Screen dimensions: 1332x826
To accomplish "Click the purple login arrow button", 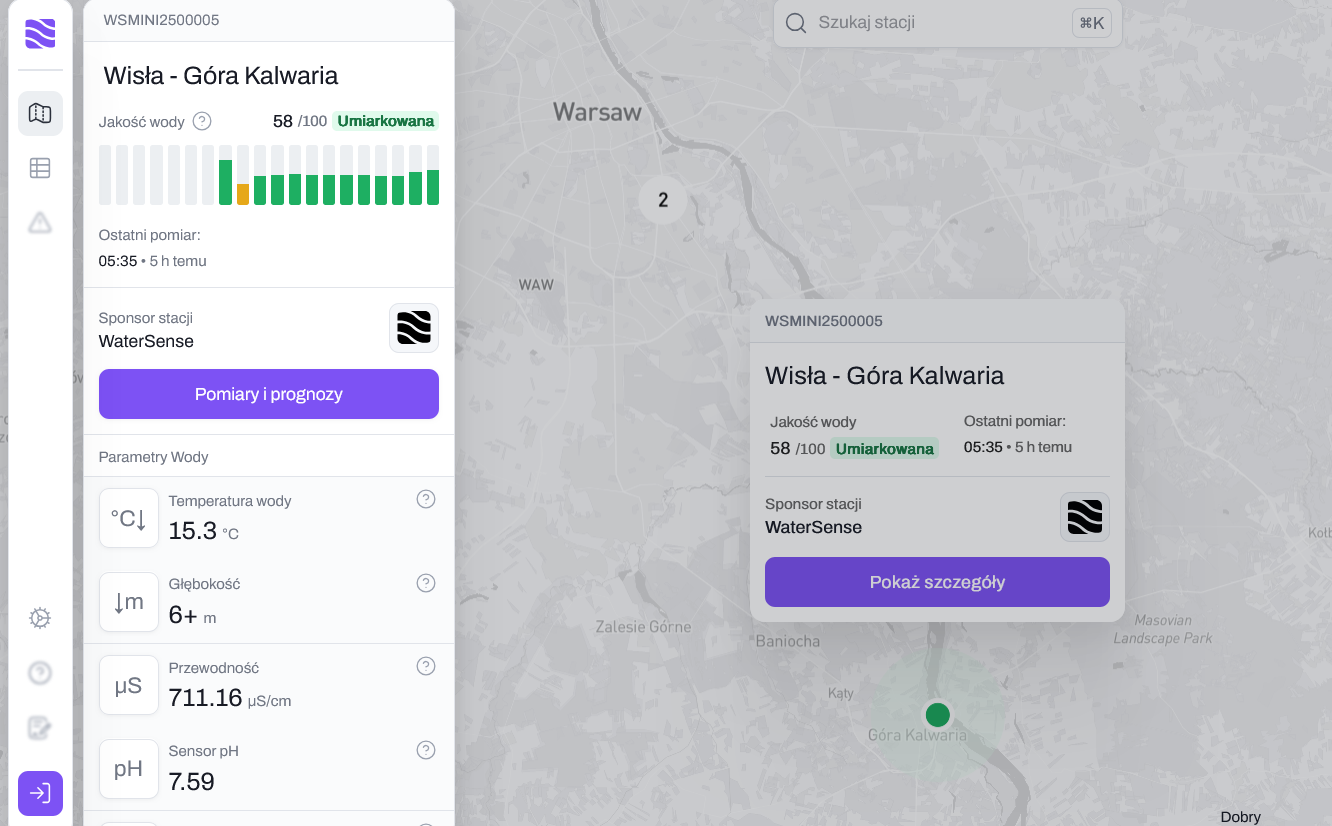I will click(x=40, y=793).
